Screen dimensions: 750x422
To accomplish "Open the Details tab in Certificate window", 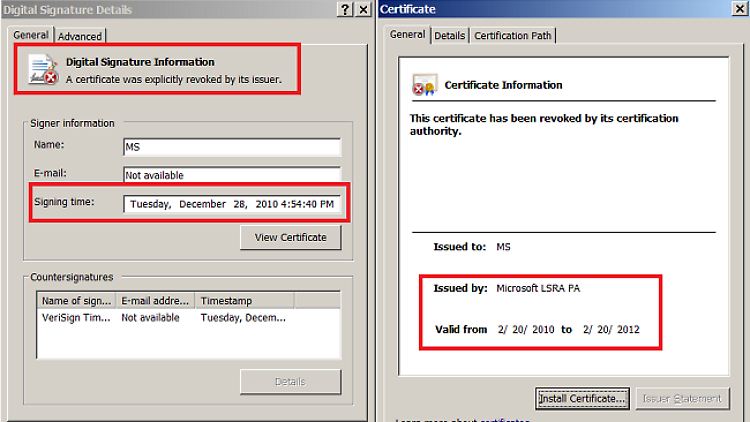I will pyautogui.click(x=450, y=35).
